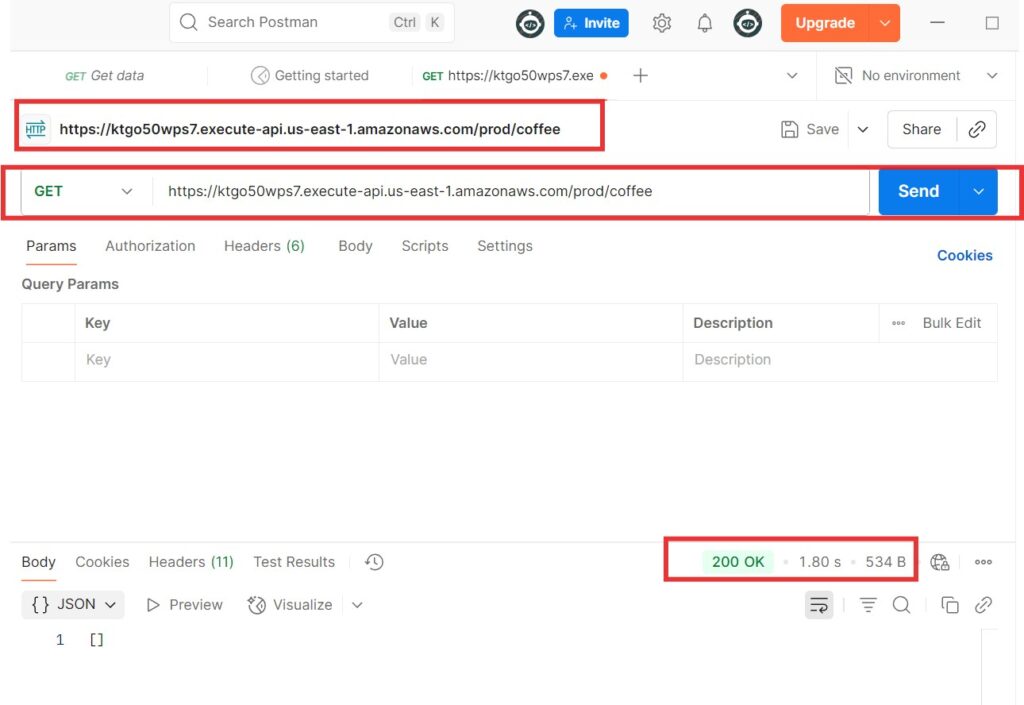
Task: Click the query param Key field
Action: [x=227, y=360]
